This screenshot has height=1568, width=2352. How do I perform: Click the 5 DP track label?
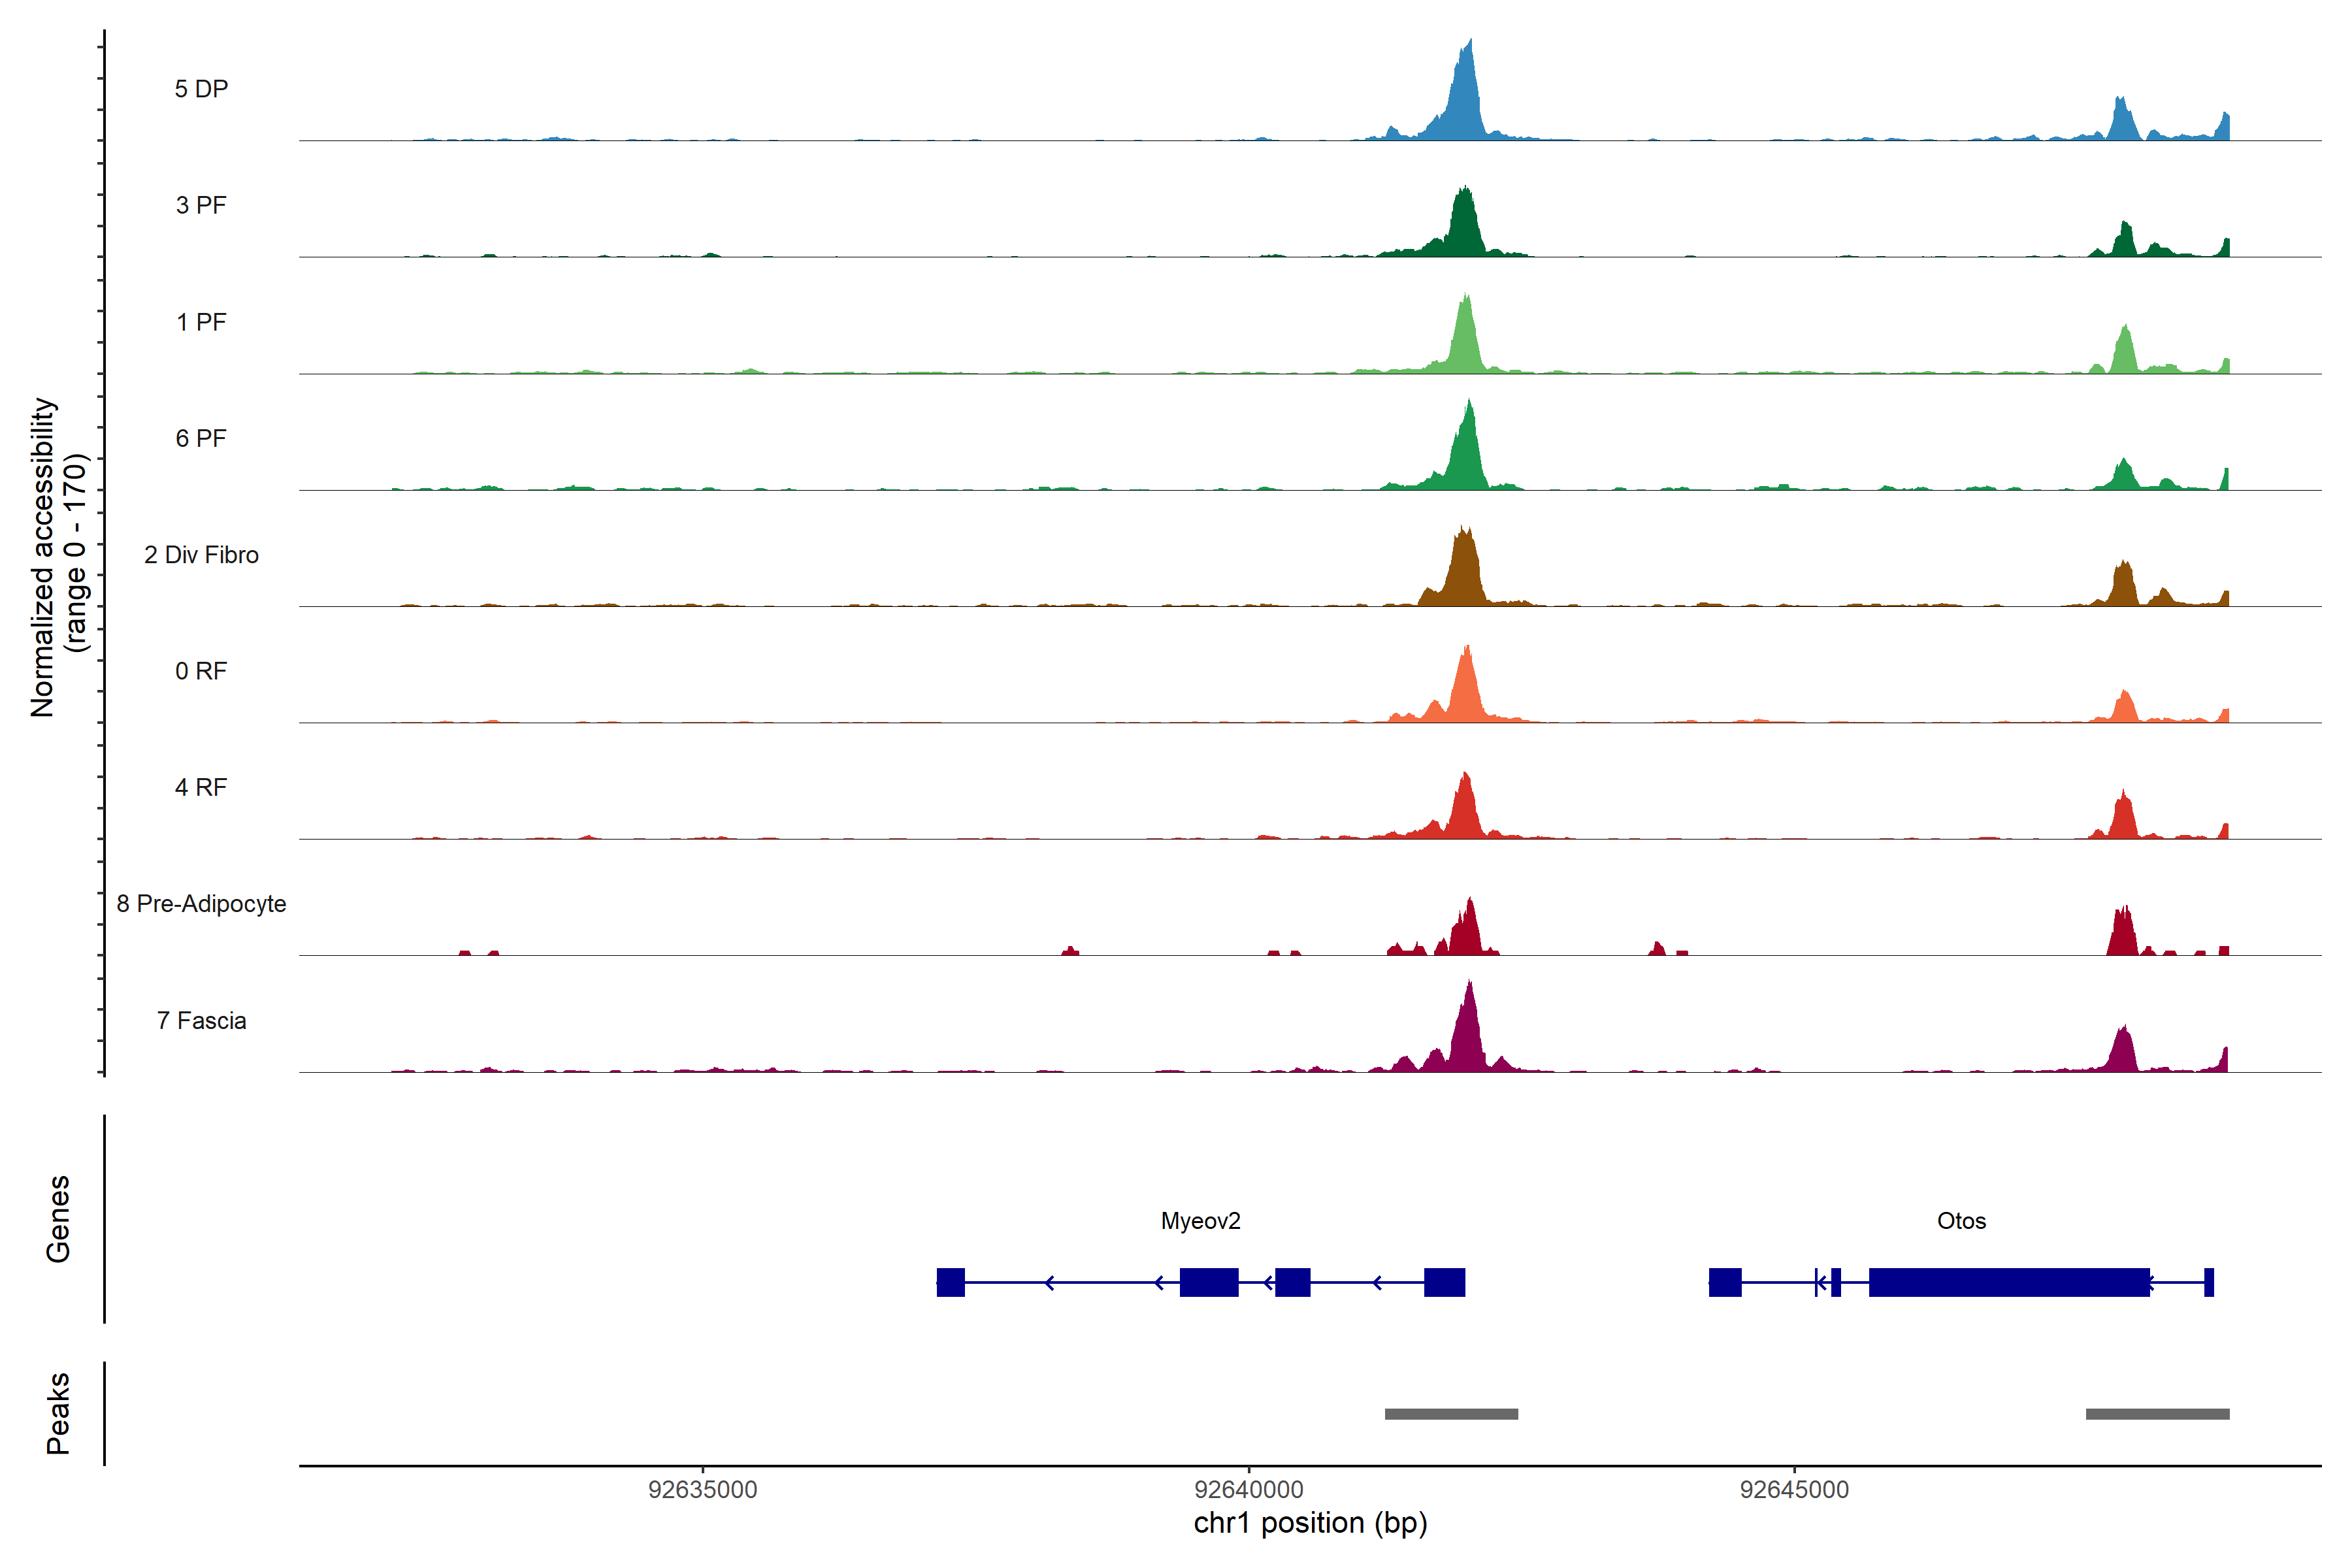[201, 89]
